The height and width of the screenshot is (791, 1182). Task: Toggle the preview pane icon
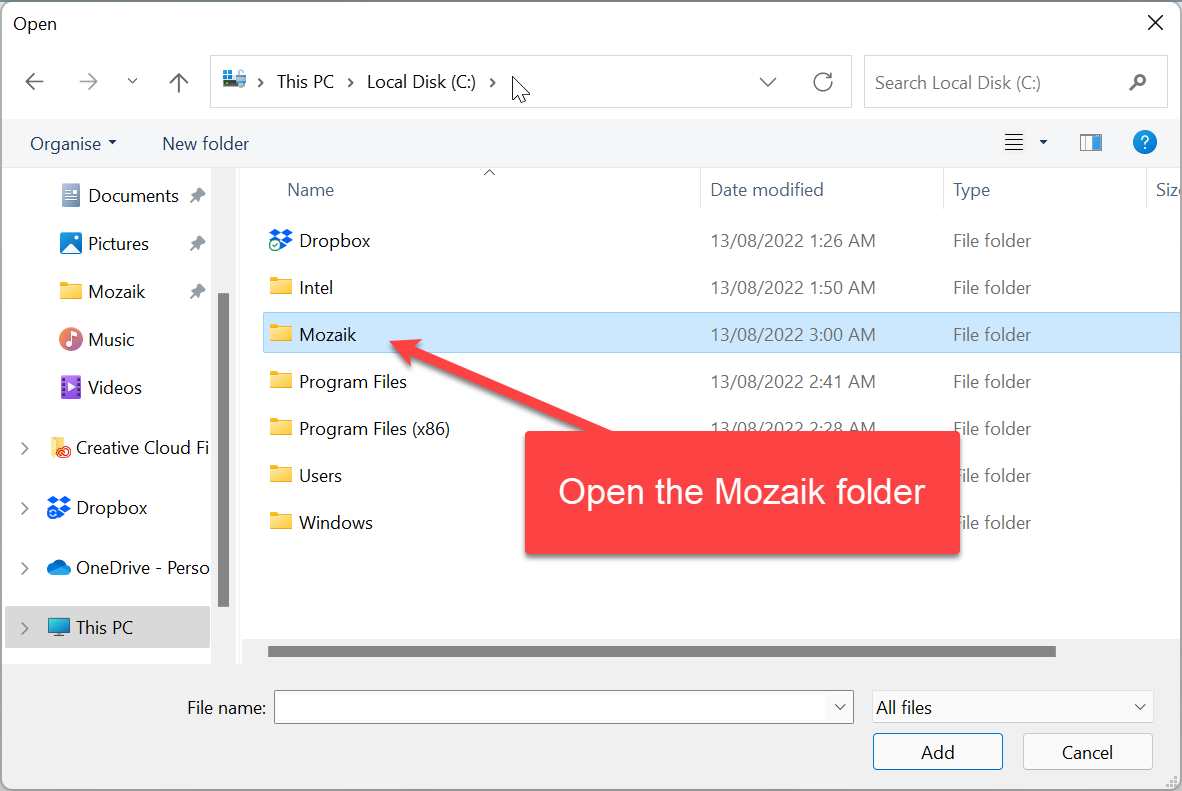[1091, 143]
